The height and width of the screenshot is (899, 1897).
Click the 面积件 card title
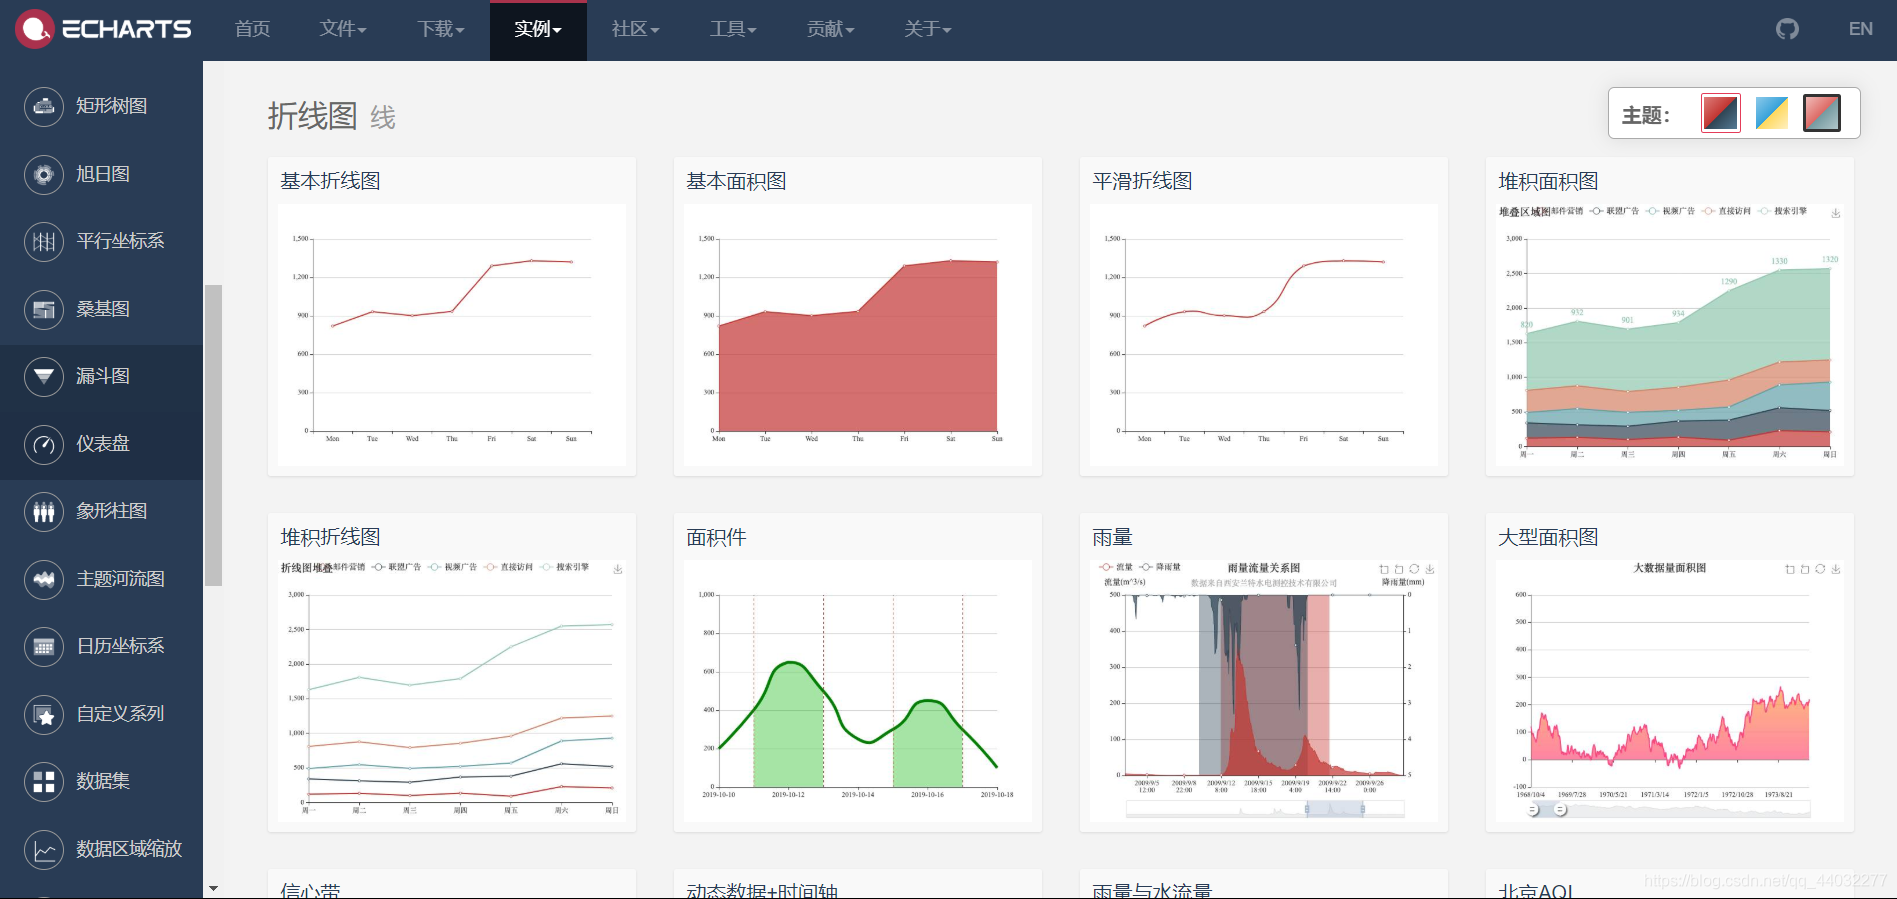pyautogui.click(x=716, y=537)
